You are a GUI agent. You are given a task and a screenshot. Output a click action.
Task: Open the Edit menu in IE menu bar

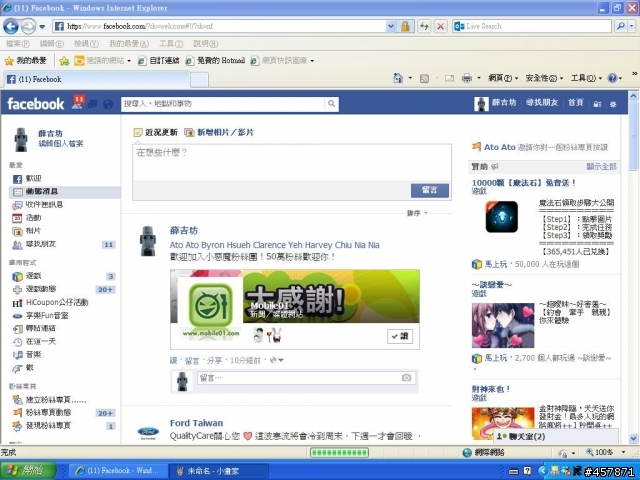click(51, 44)
